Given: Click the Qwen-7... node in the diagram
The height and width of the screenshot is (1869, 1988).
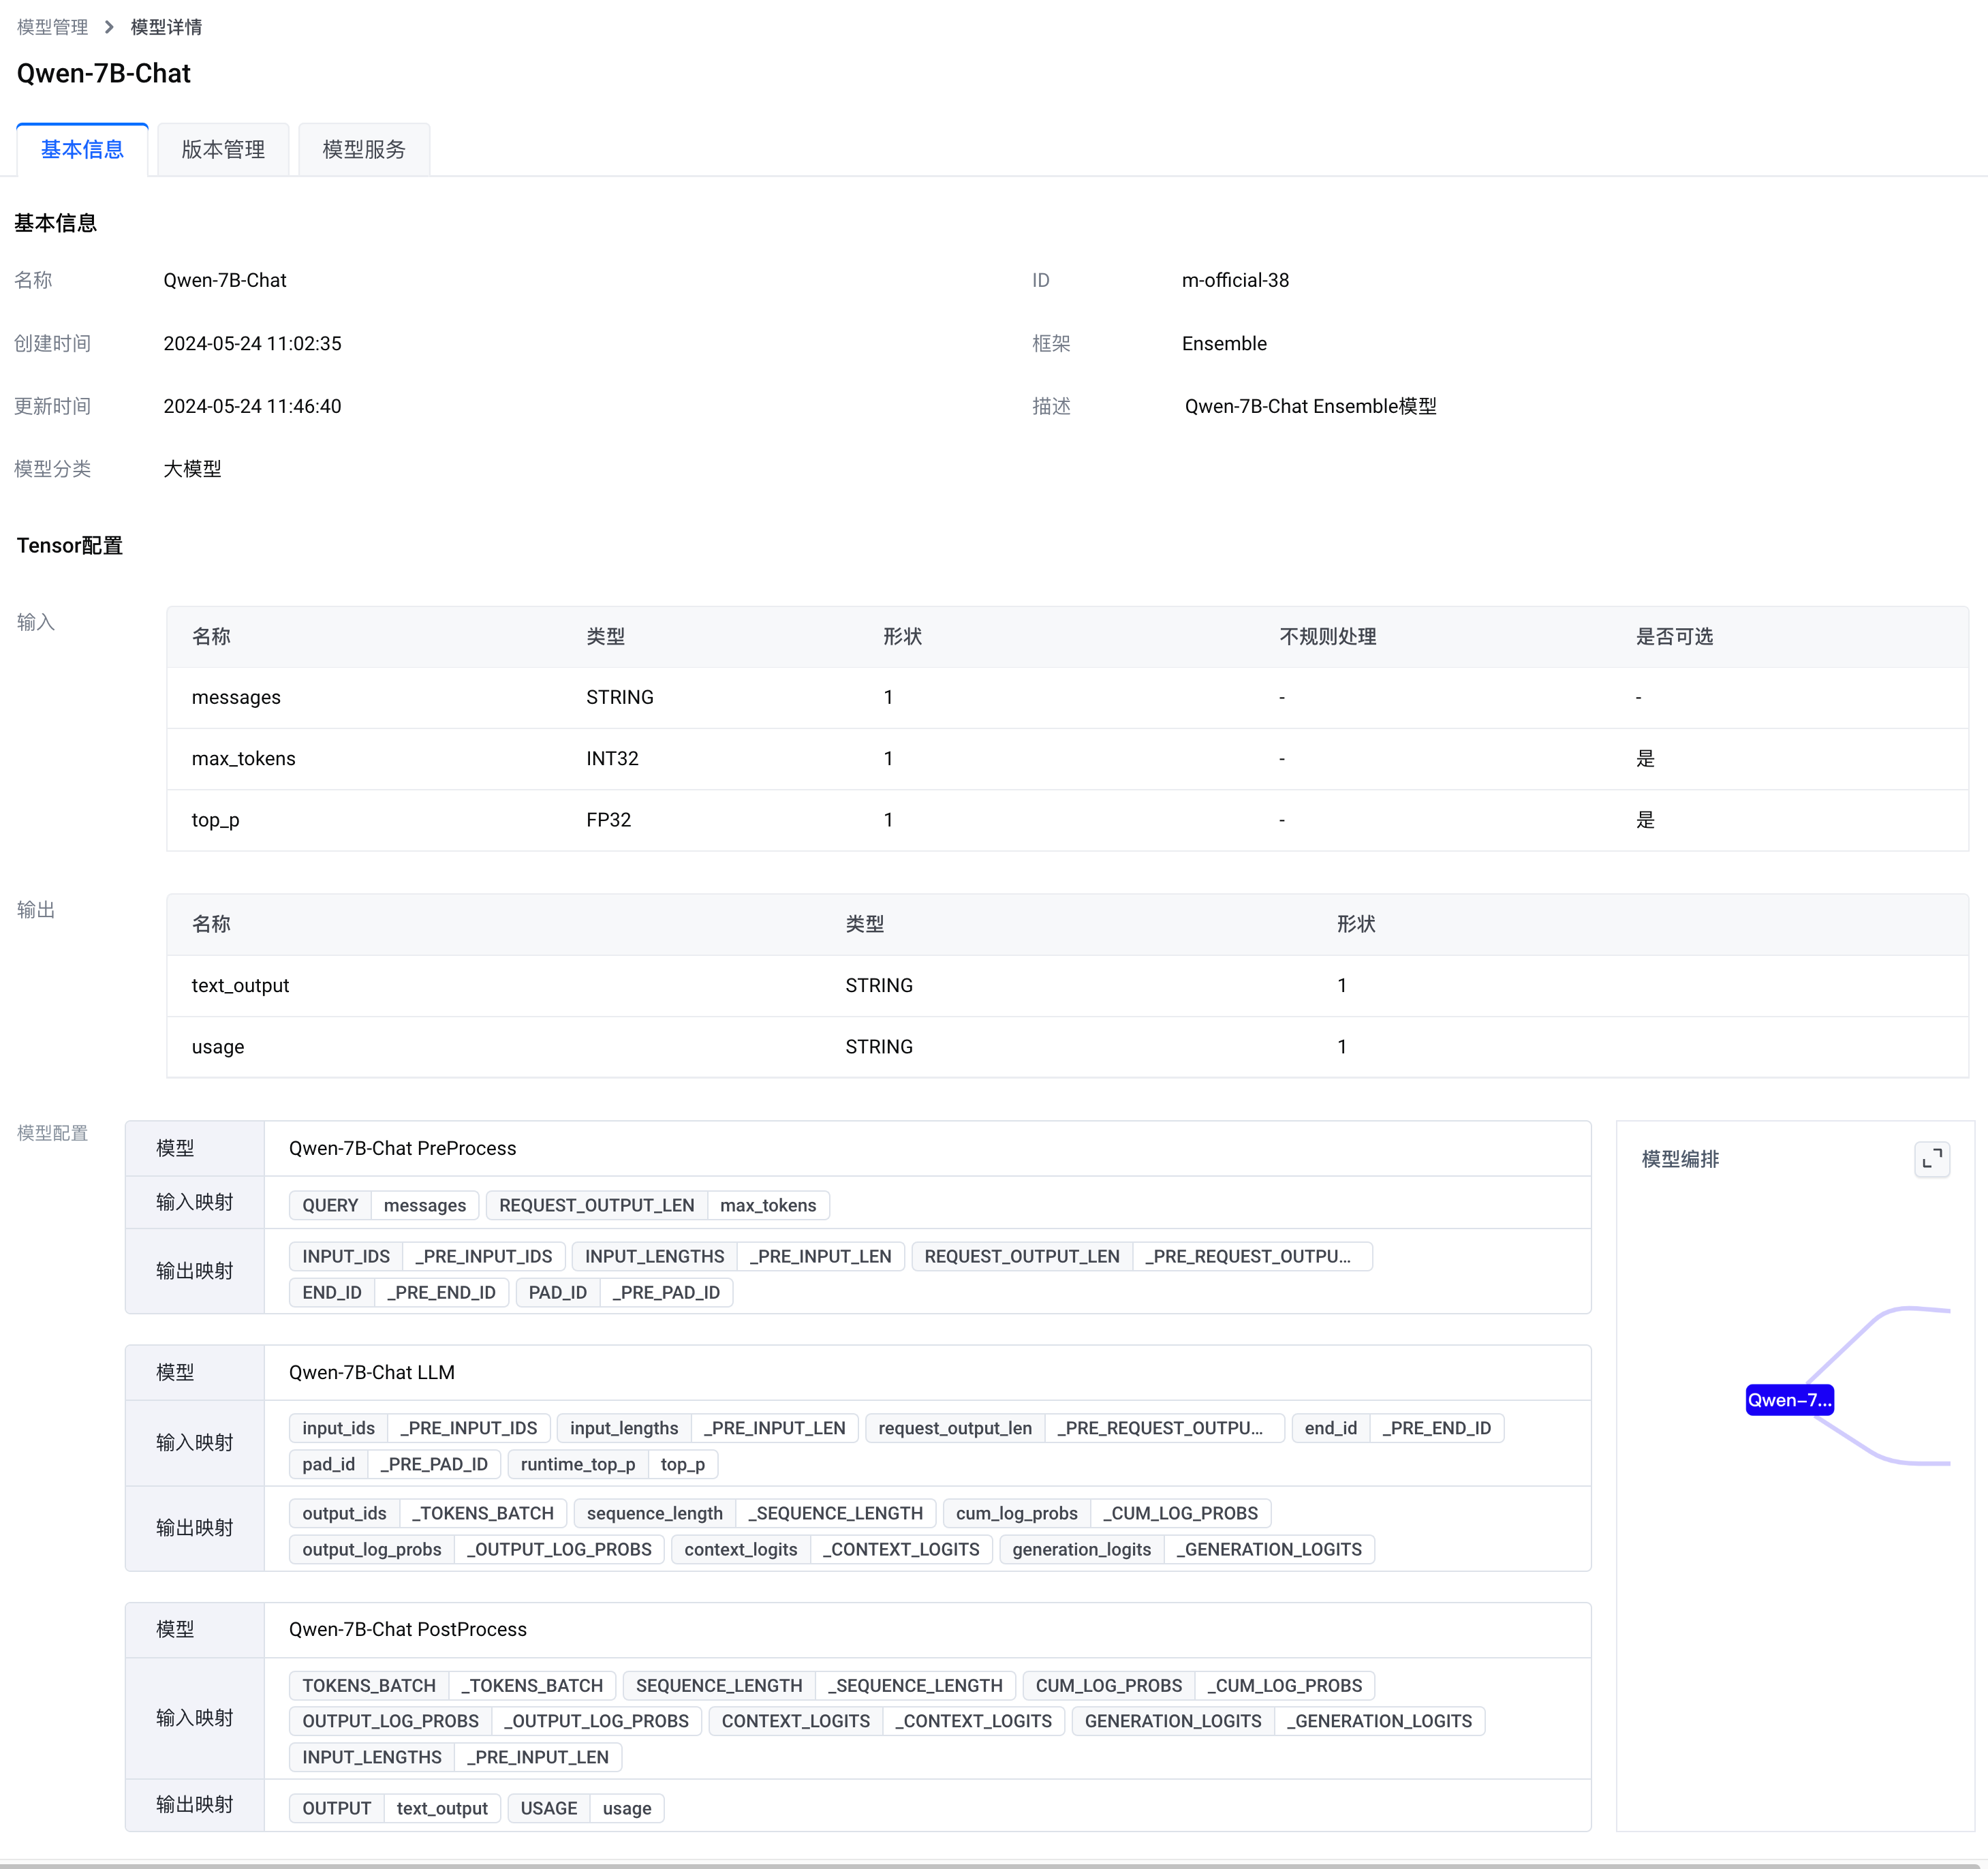Looking at the screenshot, I should (x=1789, y=1399).
